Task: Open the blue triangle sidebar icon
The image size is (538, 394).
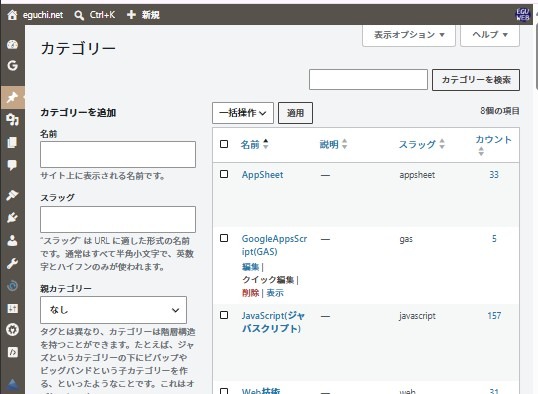Action: click(x=12, y=383)
